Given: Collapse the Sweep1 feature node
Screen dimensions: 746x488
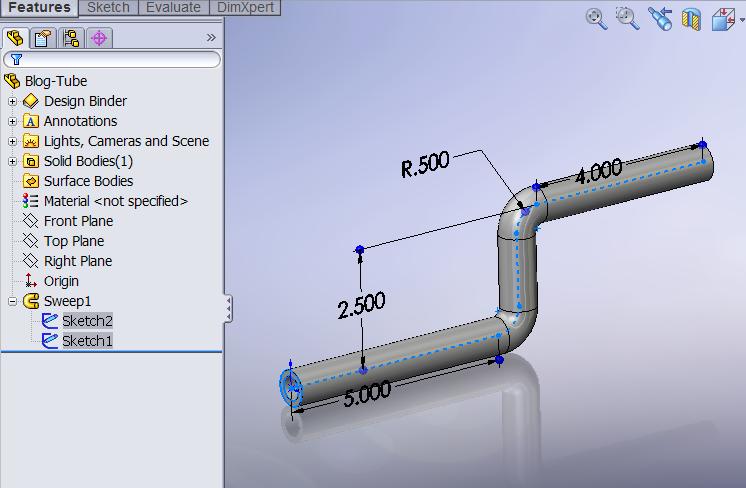Looking at the screenshot, I should pyautogui.click(x=12, y=301).
